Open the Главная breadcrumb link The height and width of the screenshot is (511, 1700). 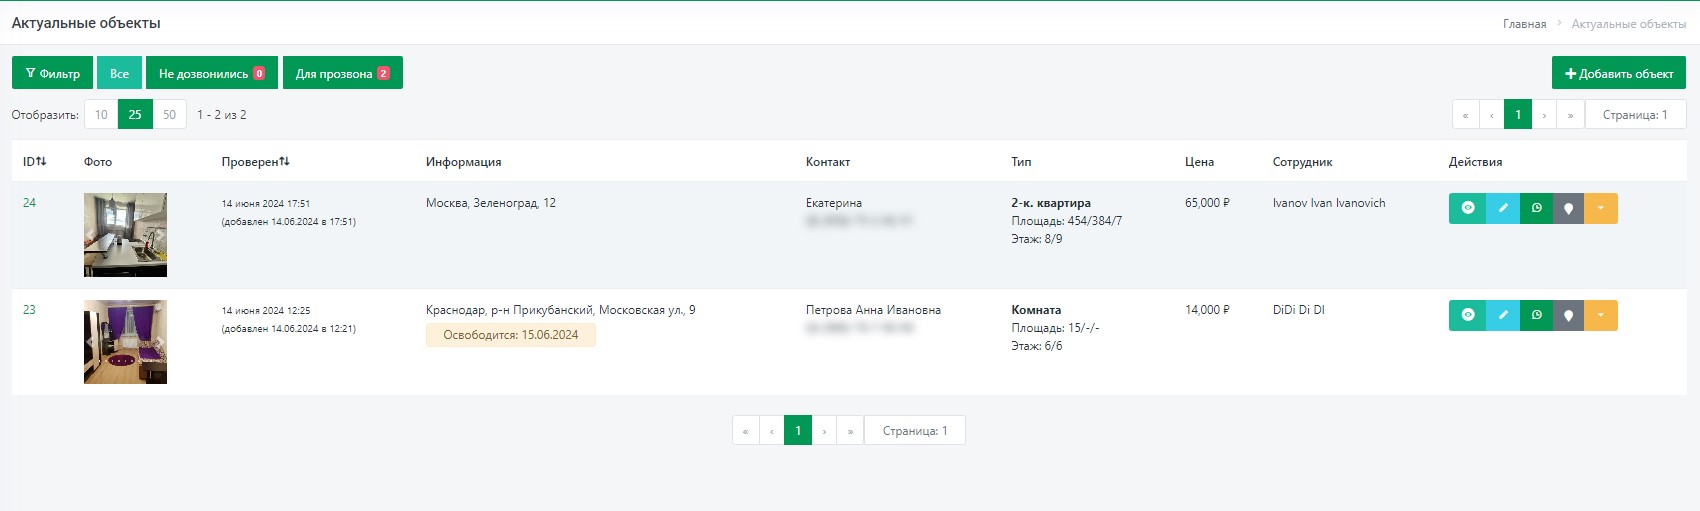click(1524, 23)
